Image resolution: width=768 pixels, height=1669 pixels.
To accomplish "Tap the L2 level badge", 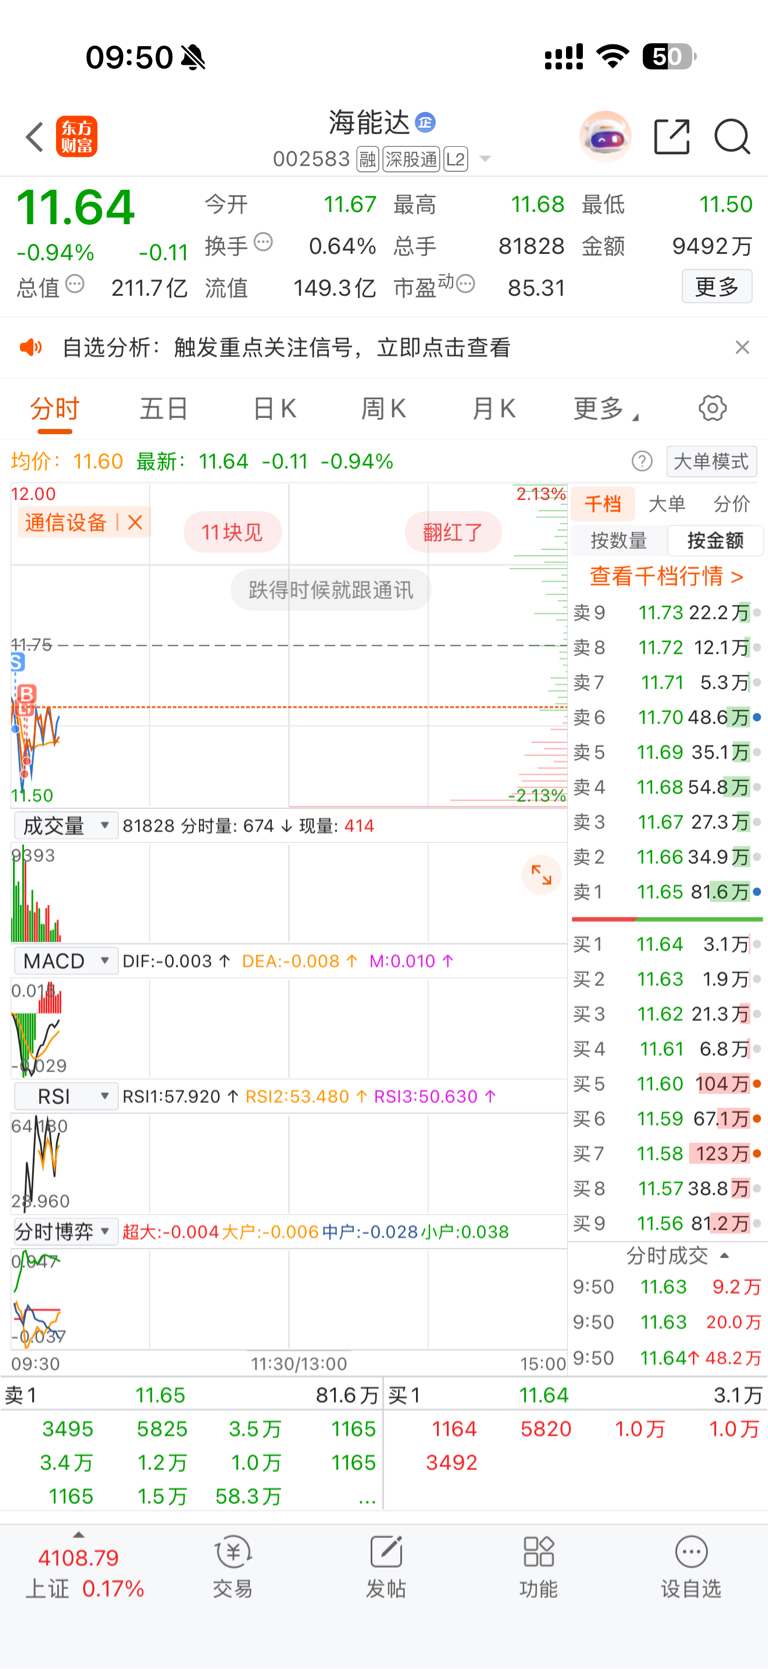I will [x=455, y=160].
